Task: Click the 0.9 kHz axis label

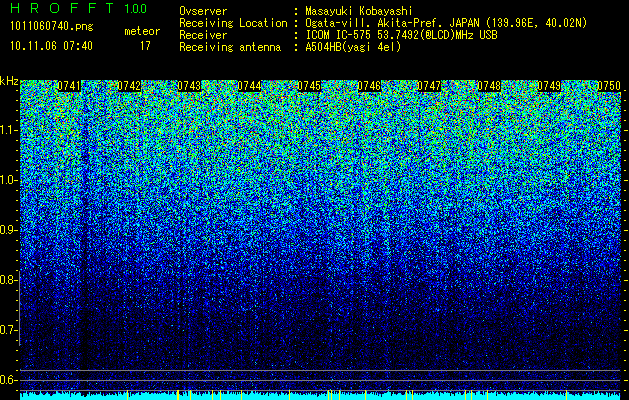Action: tap(8, 230)
